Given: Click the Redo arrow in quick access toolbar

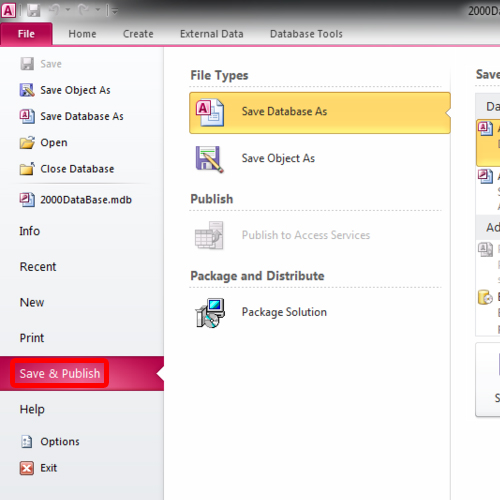Looking at the screenshot, I should 84,10.
